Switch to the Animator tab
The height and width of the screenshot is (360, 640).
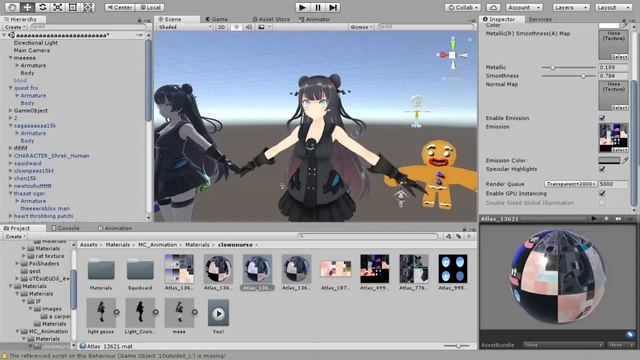coord(315,19)
